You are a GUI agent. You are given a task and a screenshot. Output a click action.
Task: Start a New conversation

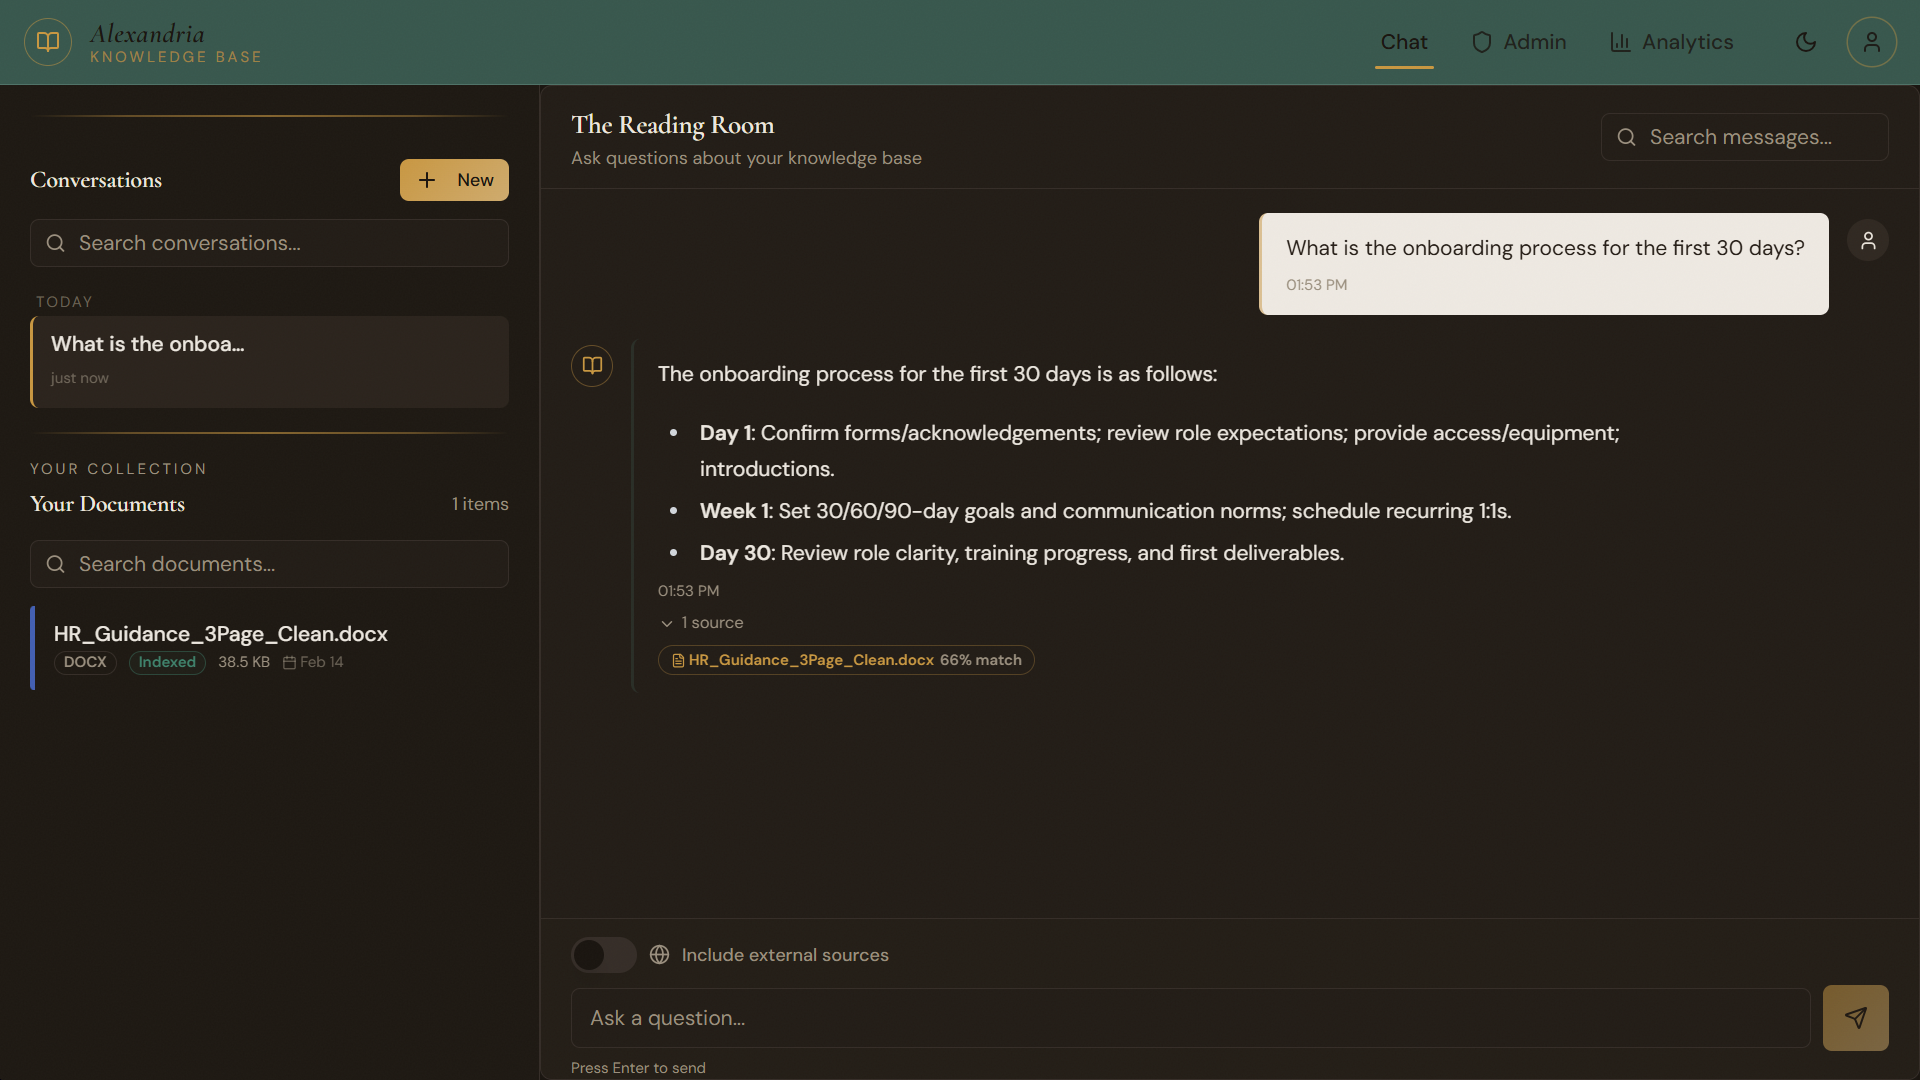(454, 180)
